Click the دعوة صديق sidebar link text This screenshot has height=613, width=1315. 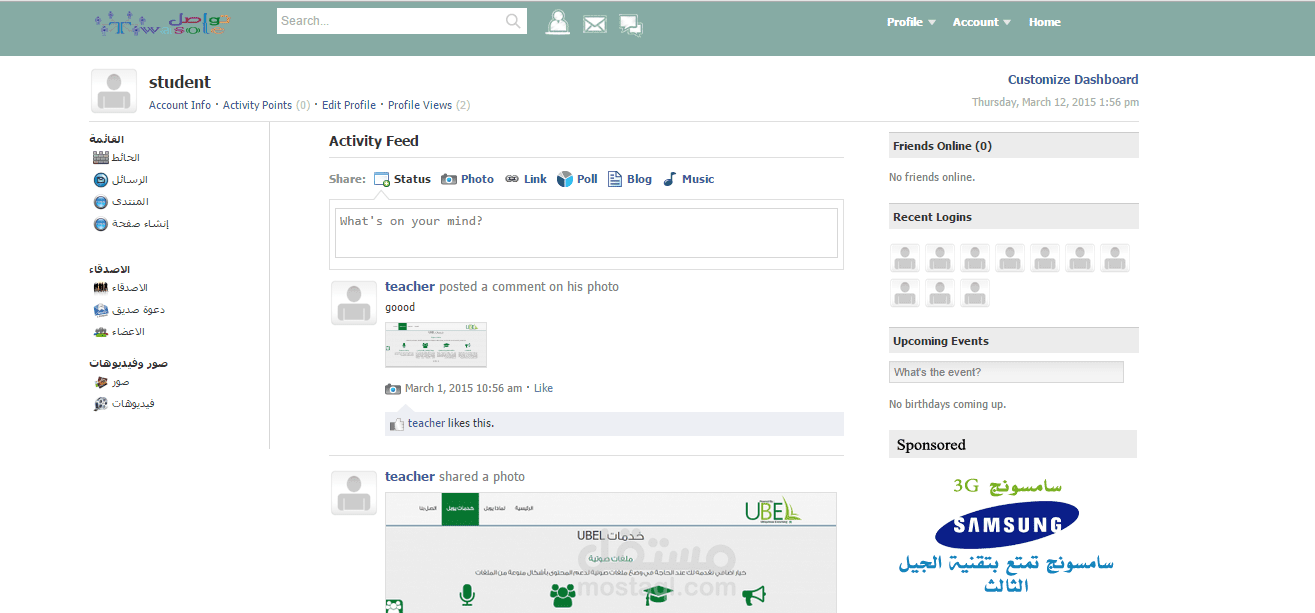[138, 310]
